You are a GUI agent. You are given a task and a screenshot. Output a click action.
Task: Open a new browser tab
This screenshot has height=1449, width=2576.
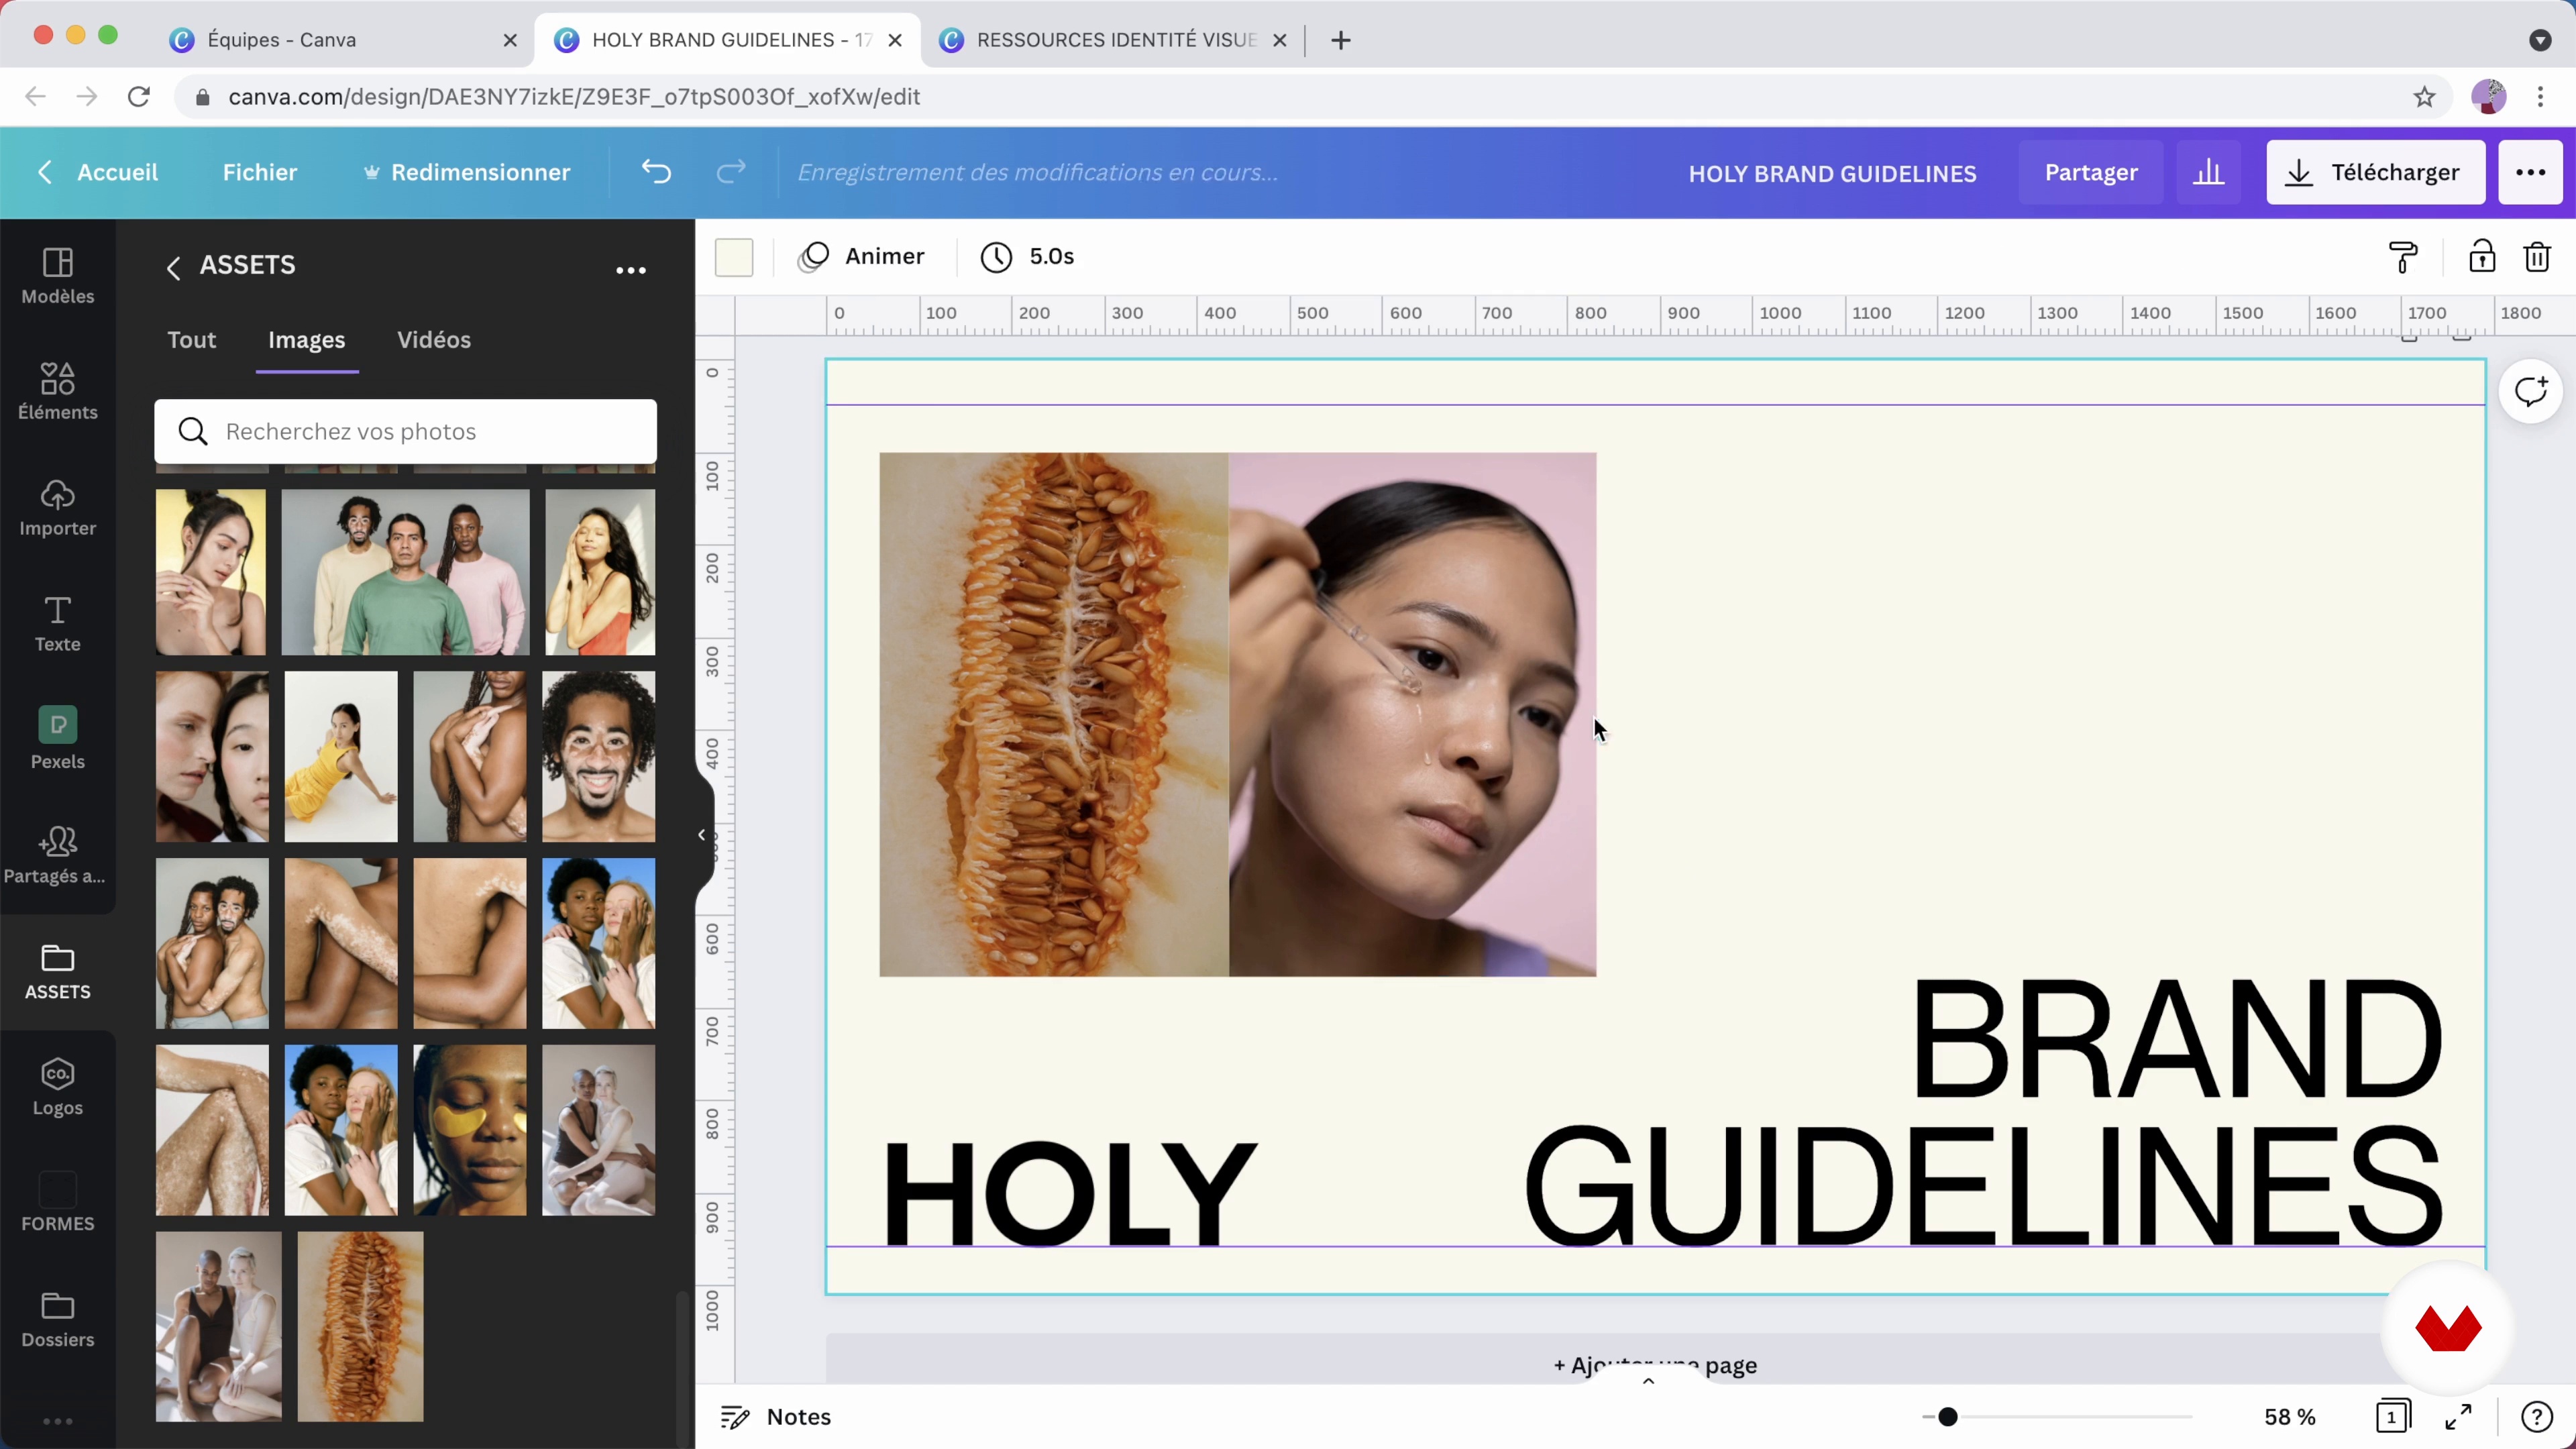(x=1341, y=40)
